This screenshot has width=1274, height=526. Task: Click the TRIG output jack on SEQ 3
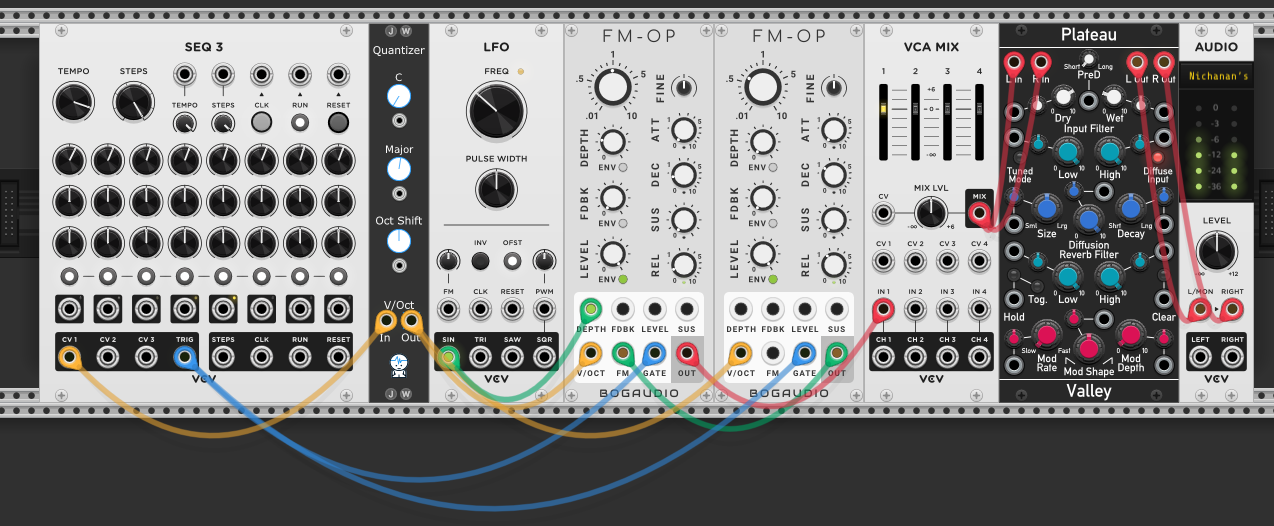click(185, 357)
